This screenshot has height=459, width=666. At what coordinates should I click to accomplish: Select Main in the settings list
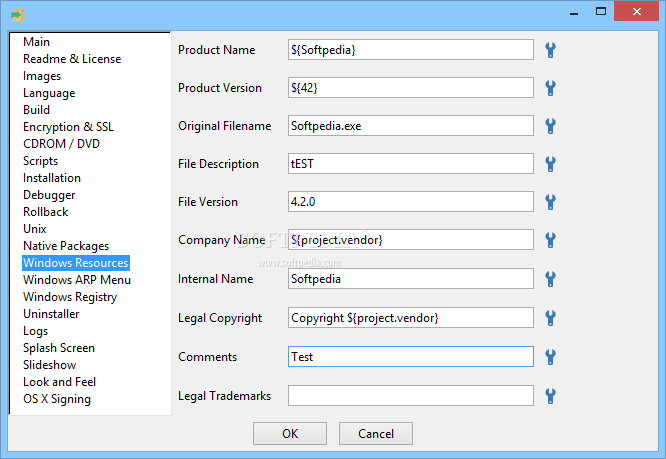point(37,42)
